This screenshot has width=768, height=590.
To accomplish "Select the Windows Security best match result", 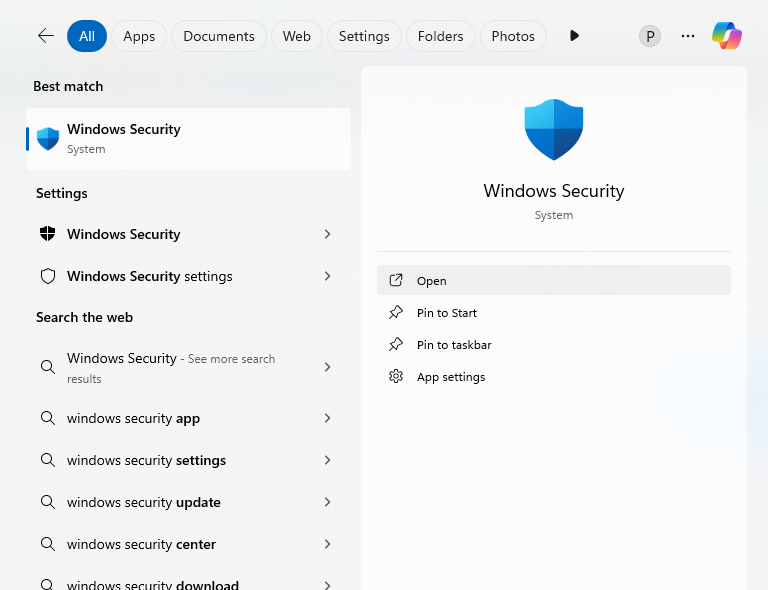I will 188,139.
